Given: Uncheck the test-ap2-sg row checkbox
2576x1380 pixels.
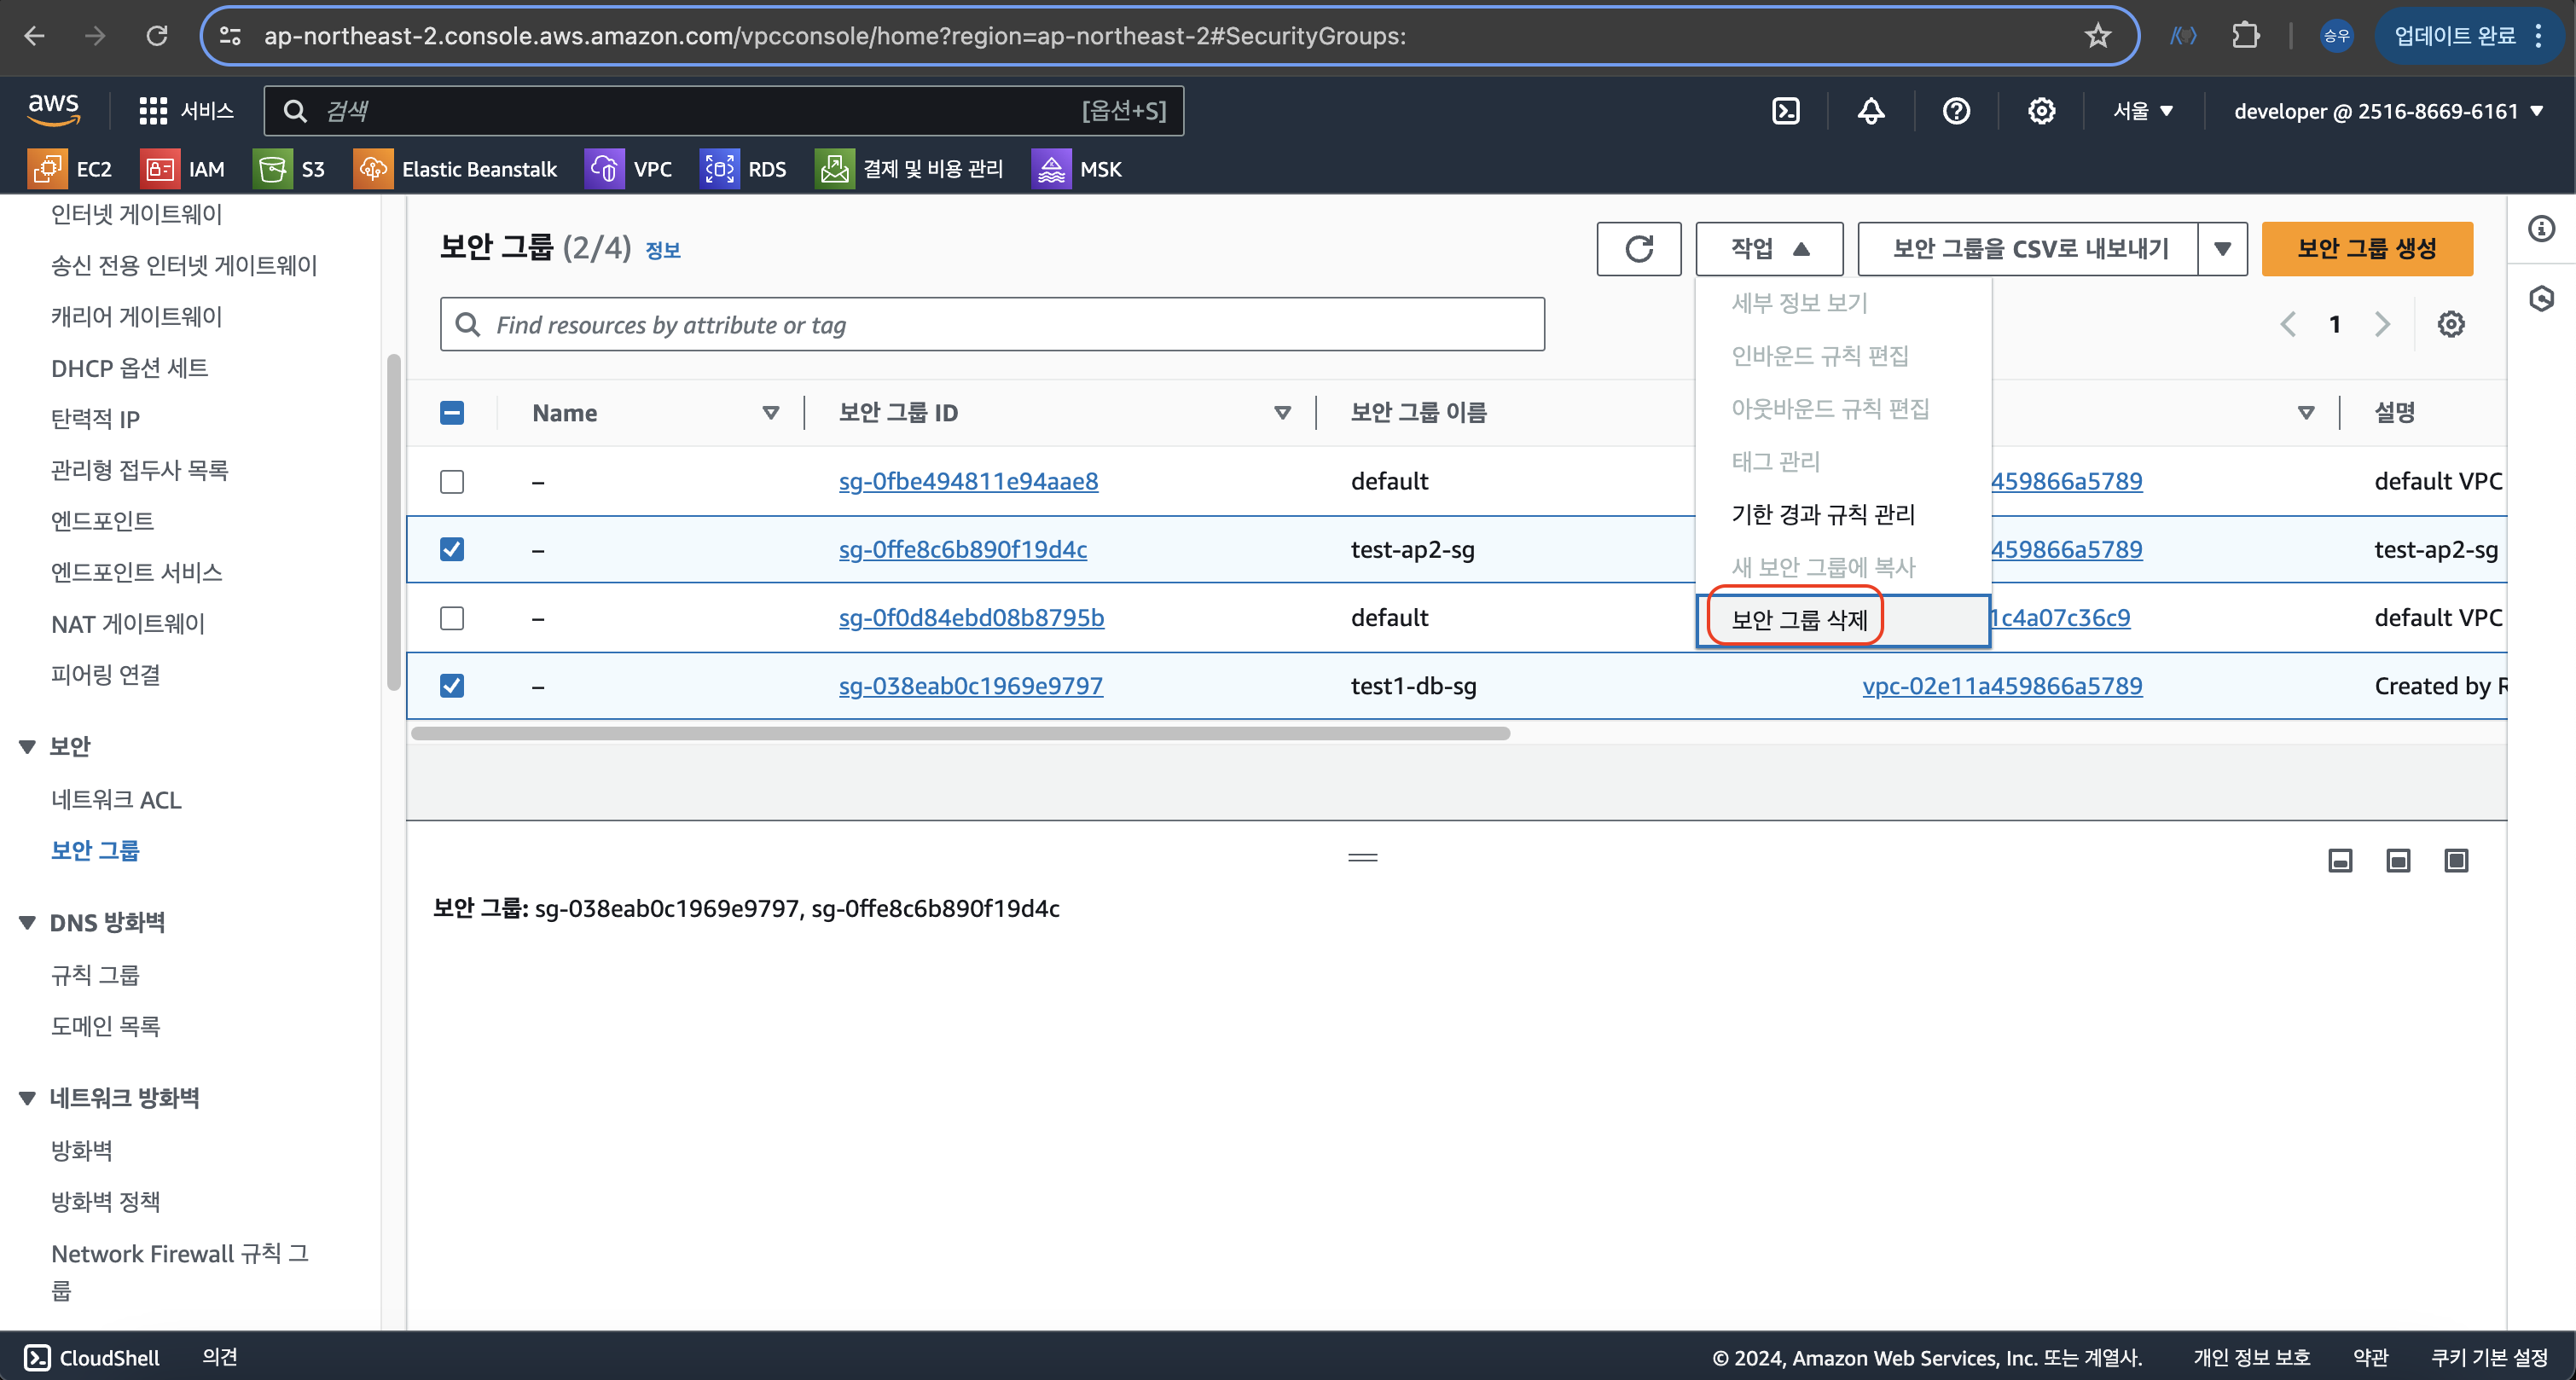Looking at the screenshot, I should point(452,549).
